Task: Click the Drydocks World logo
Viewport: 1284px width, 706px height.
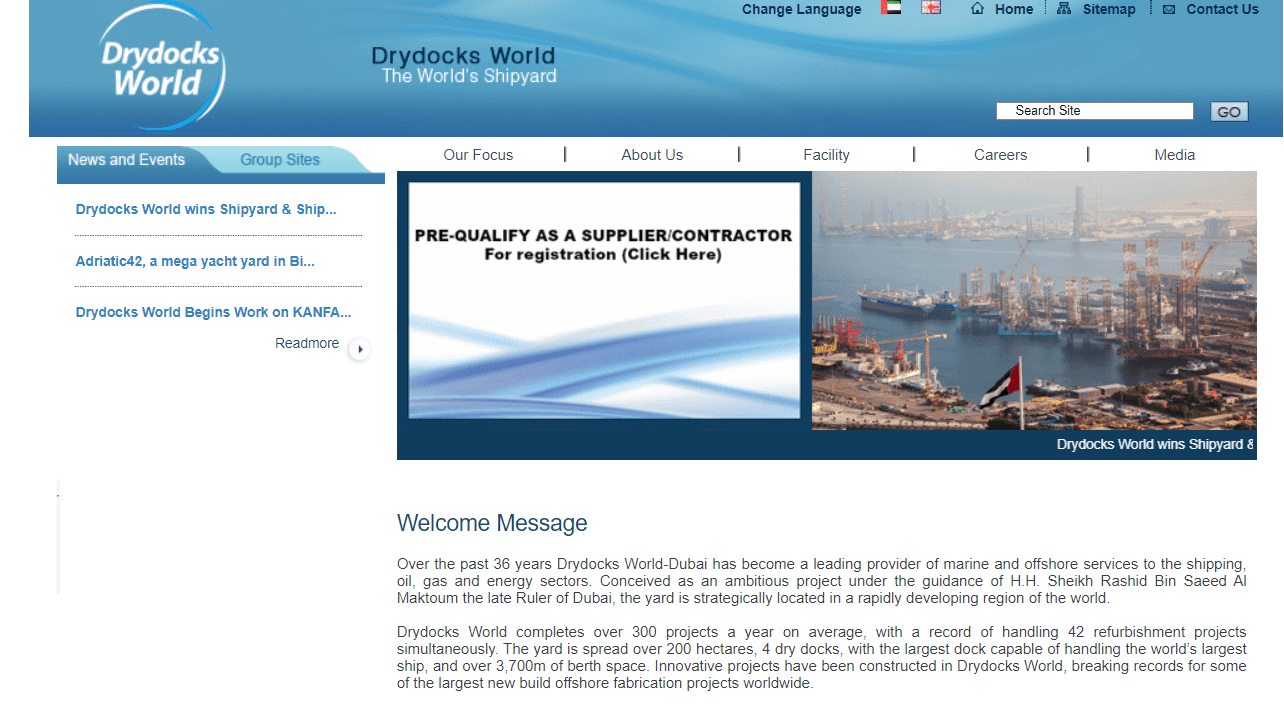Action: coord(162,67)
